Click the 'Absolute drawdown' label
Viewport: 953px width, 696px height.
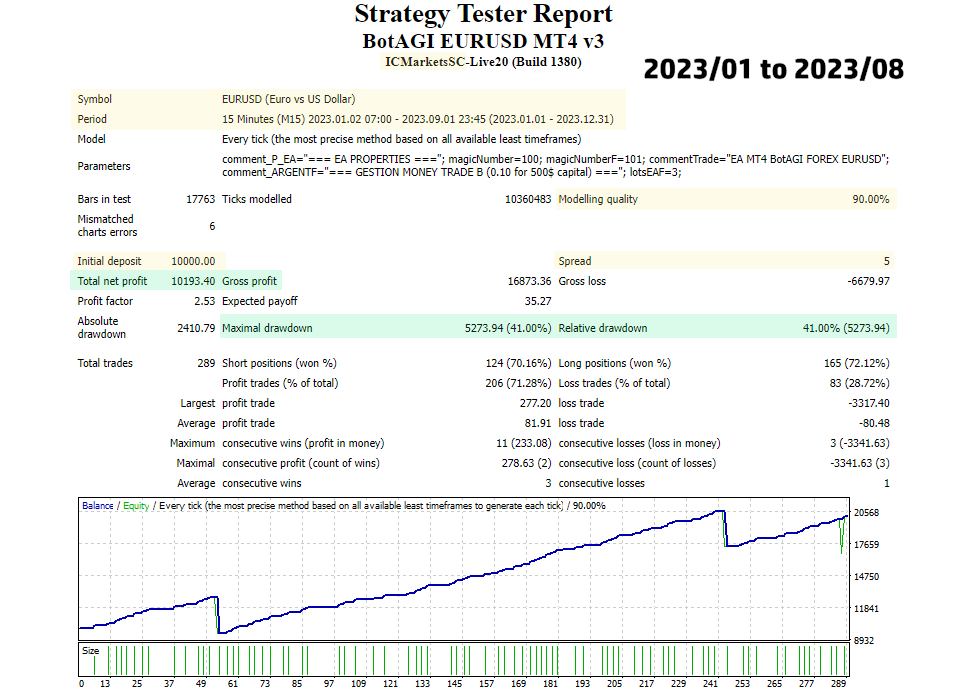(101, 328)
